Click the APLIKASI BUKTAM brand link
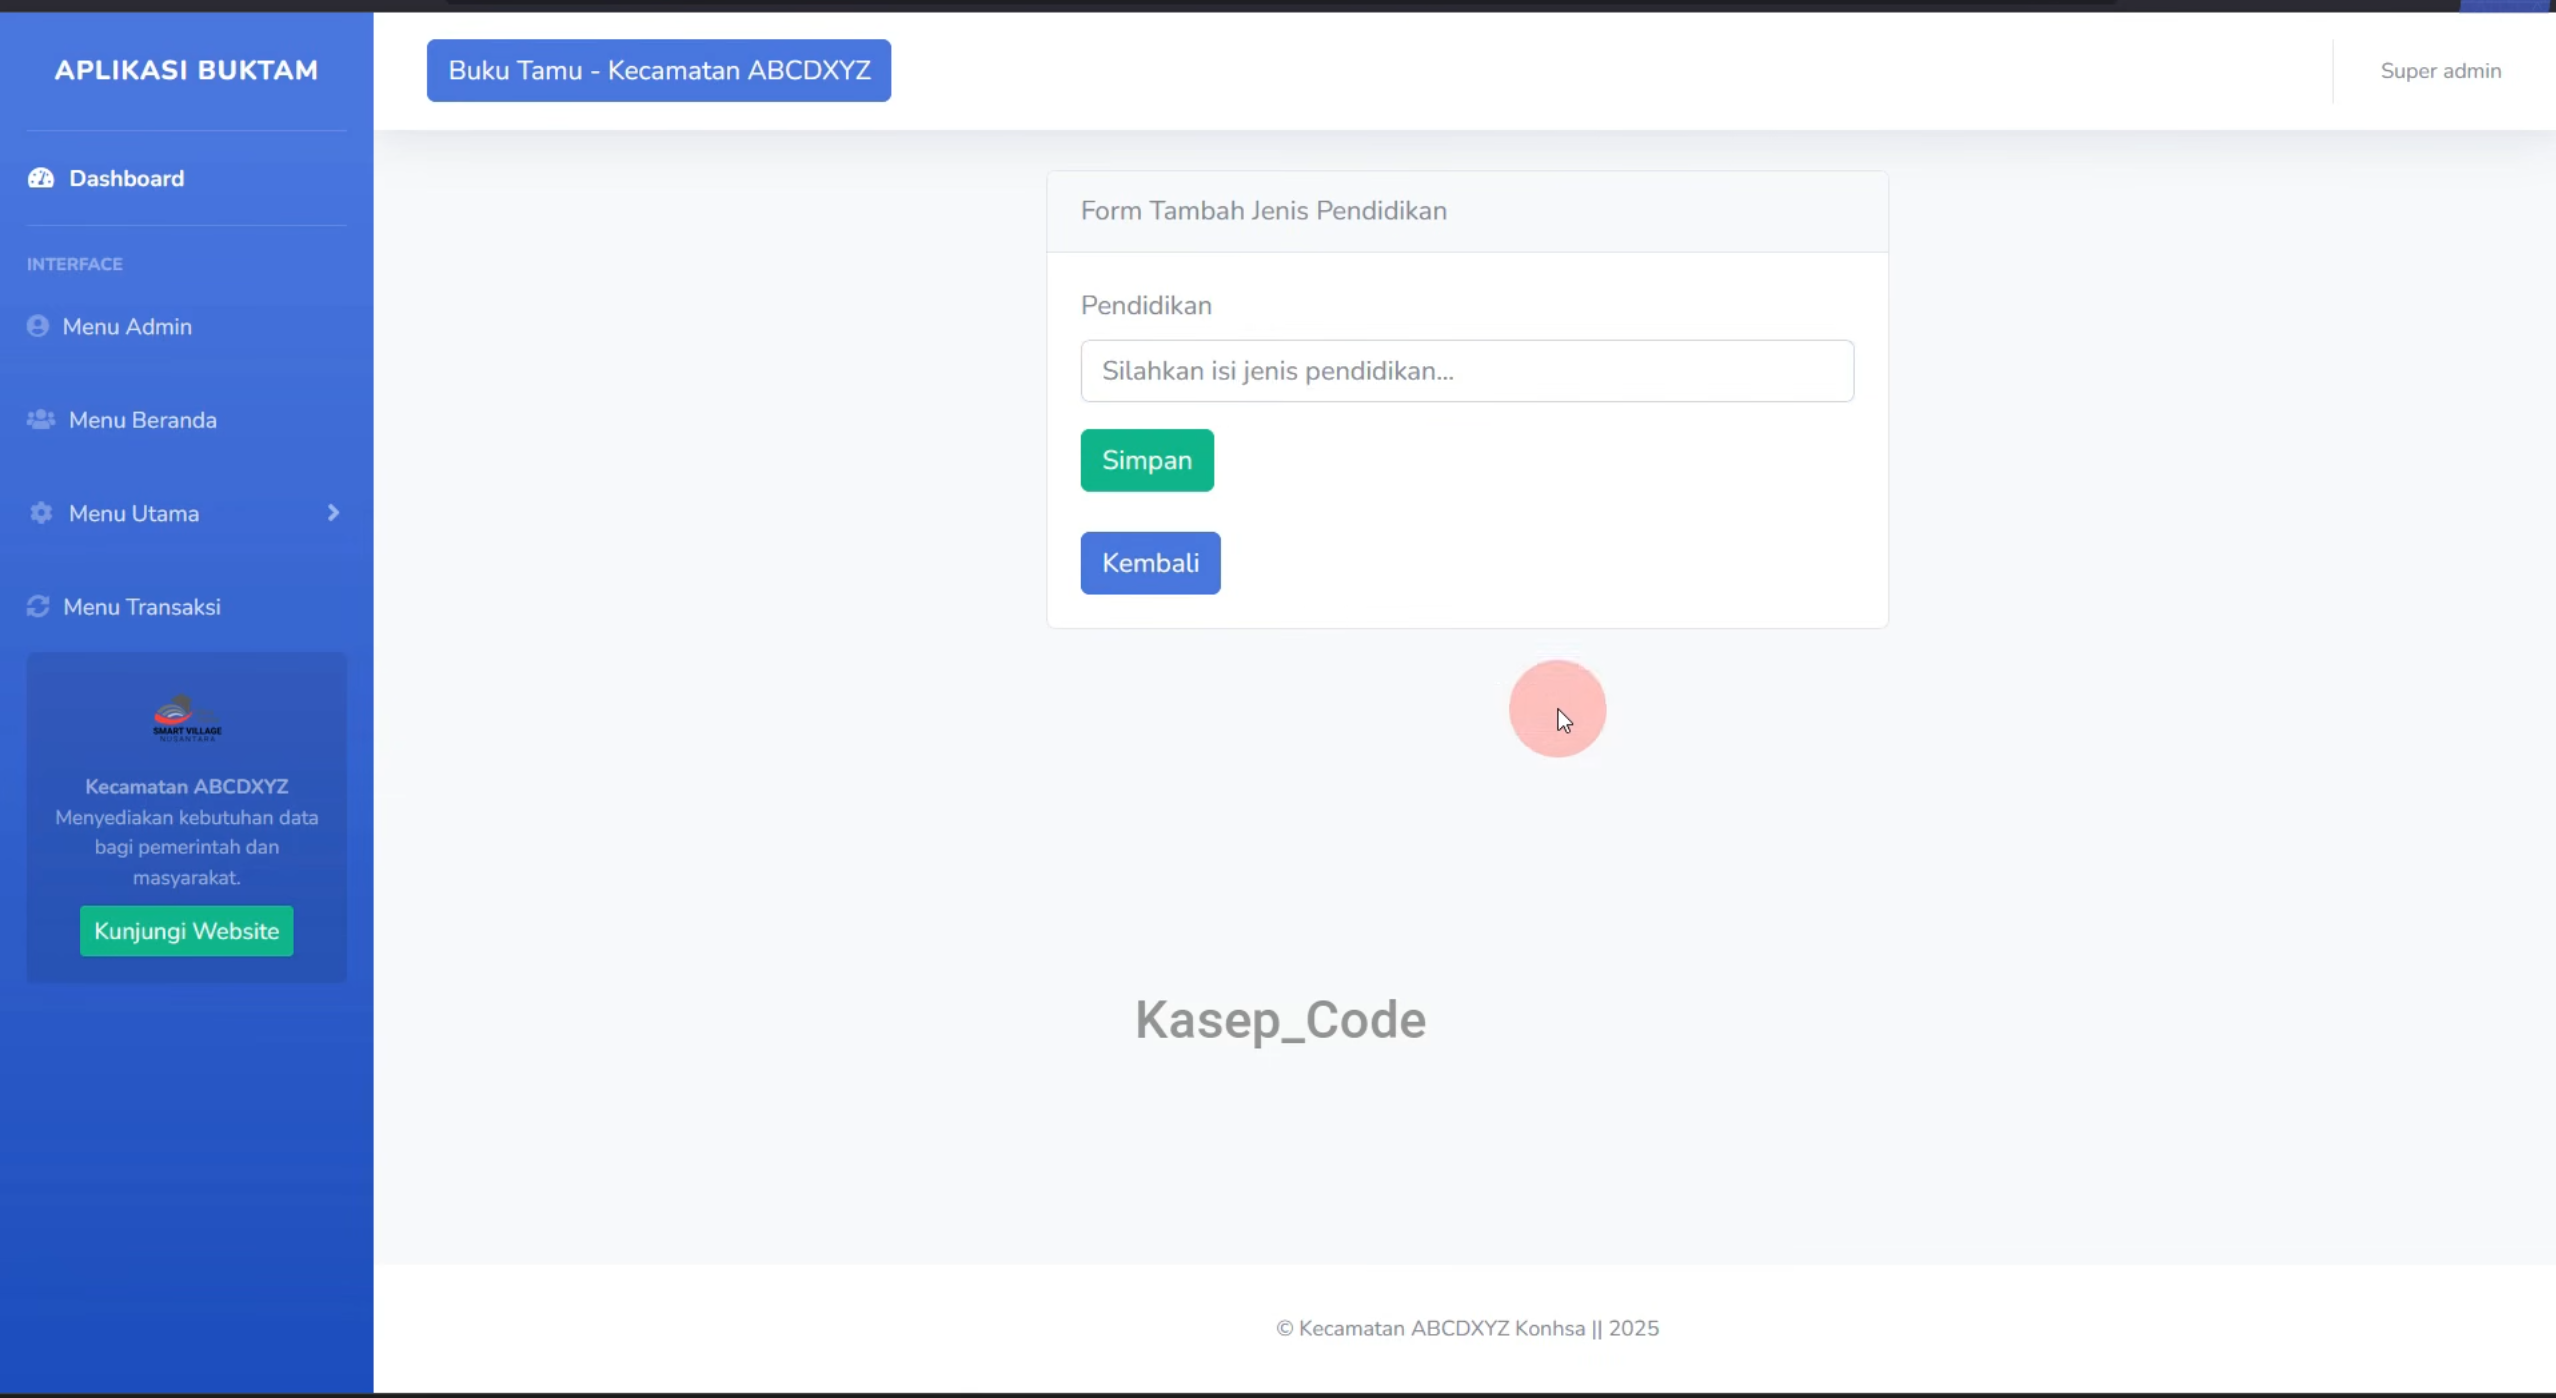This screenshot has width=2556, height=1398. [187, 70]
